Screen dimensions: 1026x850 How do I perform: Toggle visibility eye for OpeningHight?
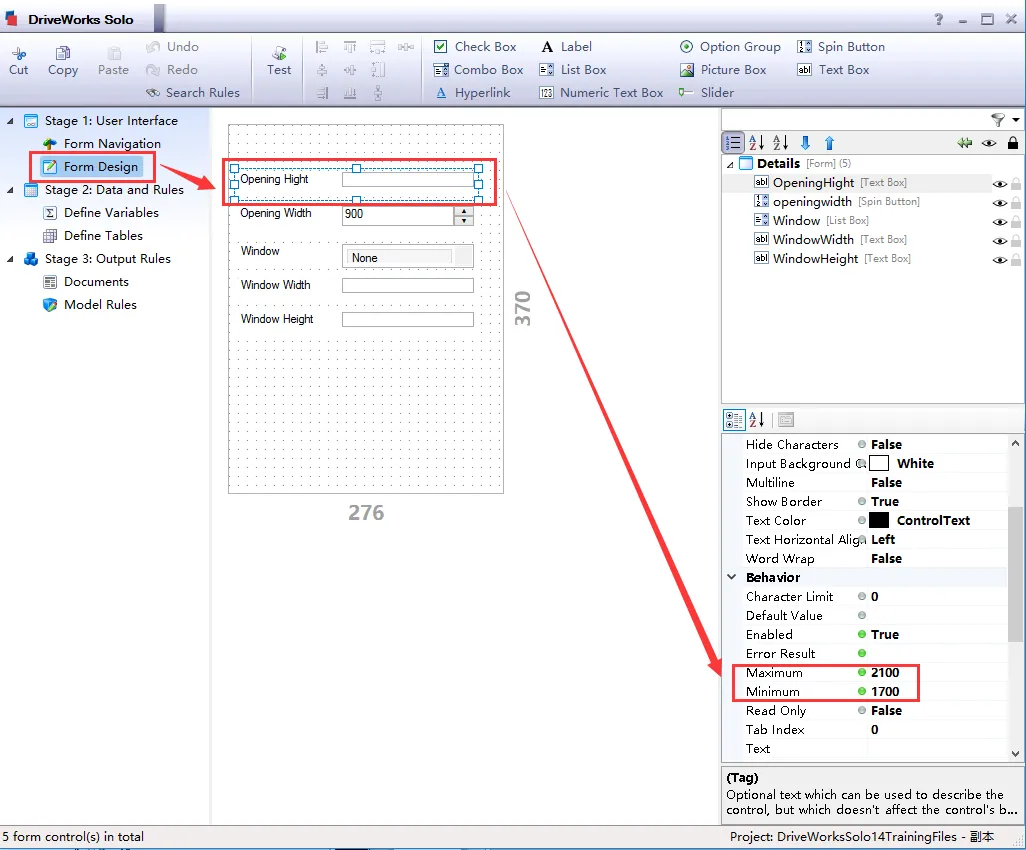tap(998, 184)
